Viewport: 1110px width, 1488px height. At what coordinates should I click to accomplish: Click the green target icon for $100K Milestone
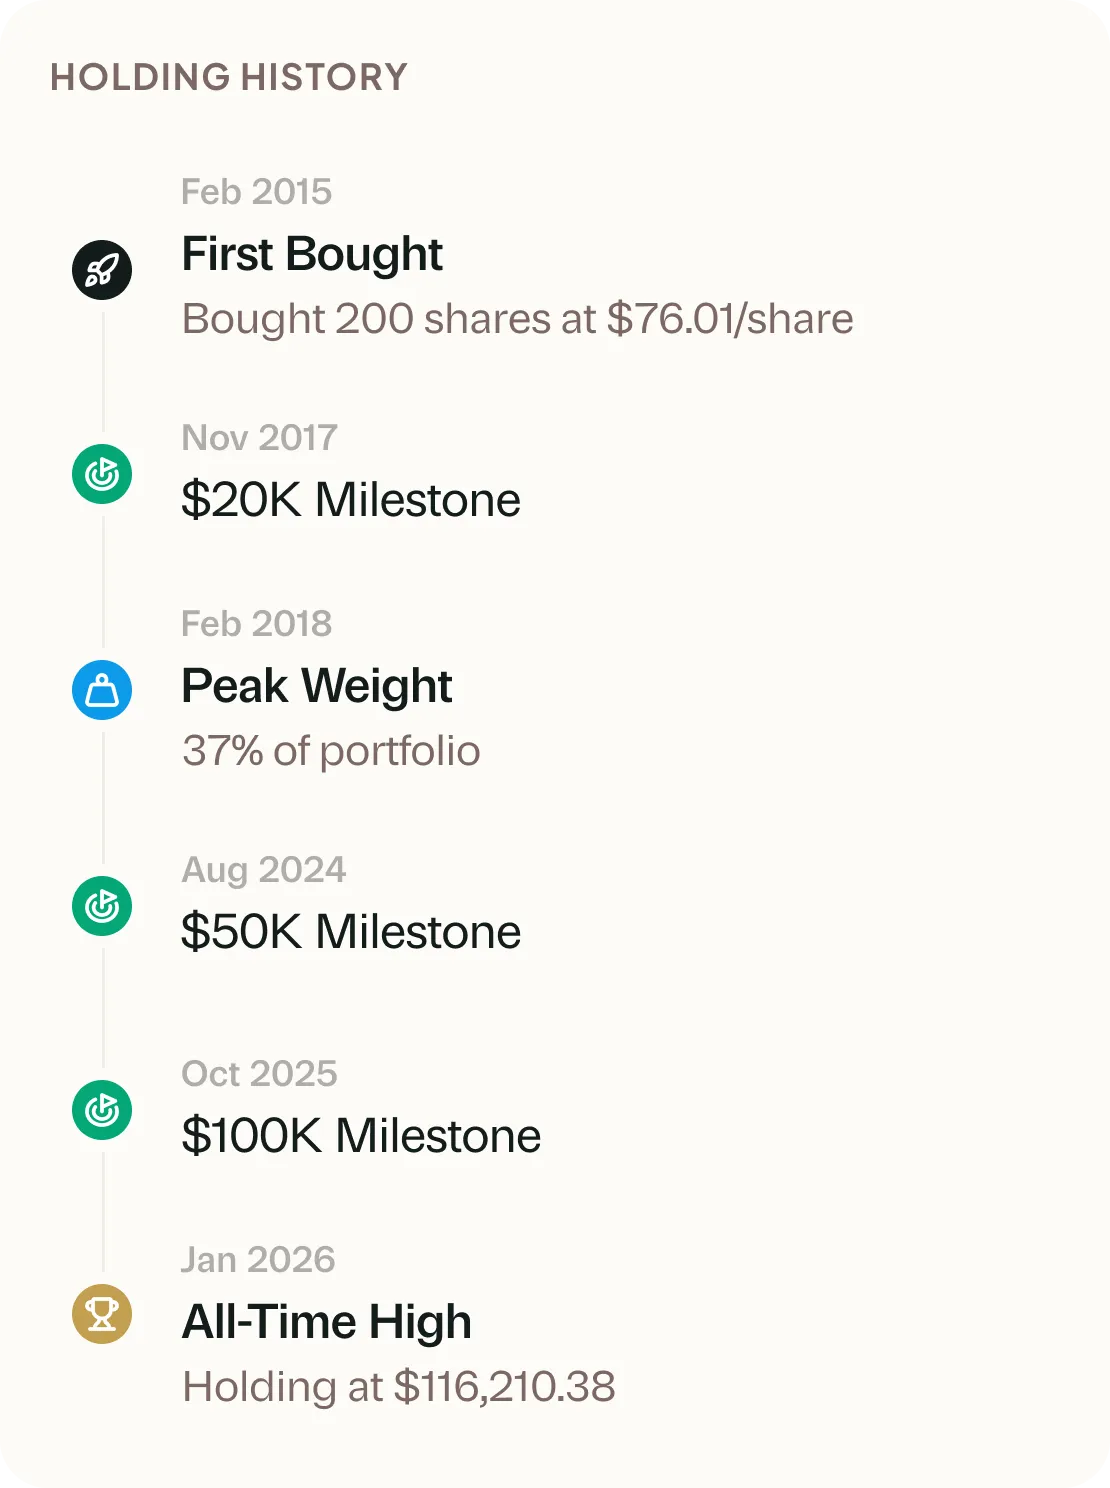click(x=102, y=1110)
